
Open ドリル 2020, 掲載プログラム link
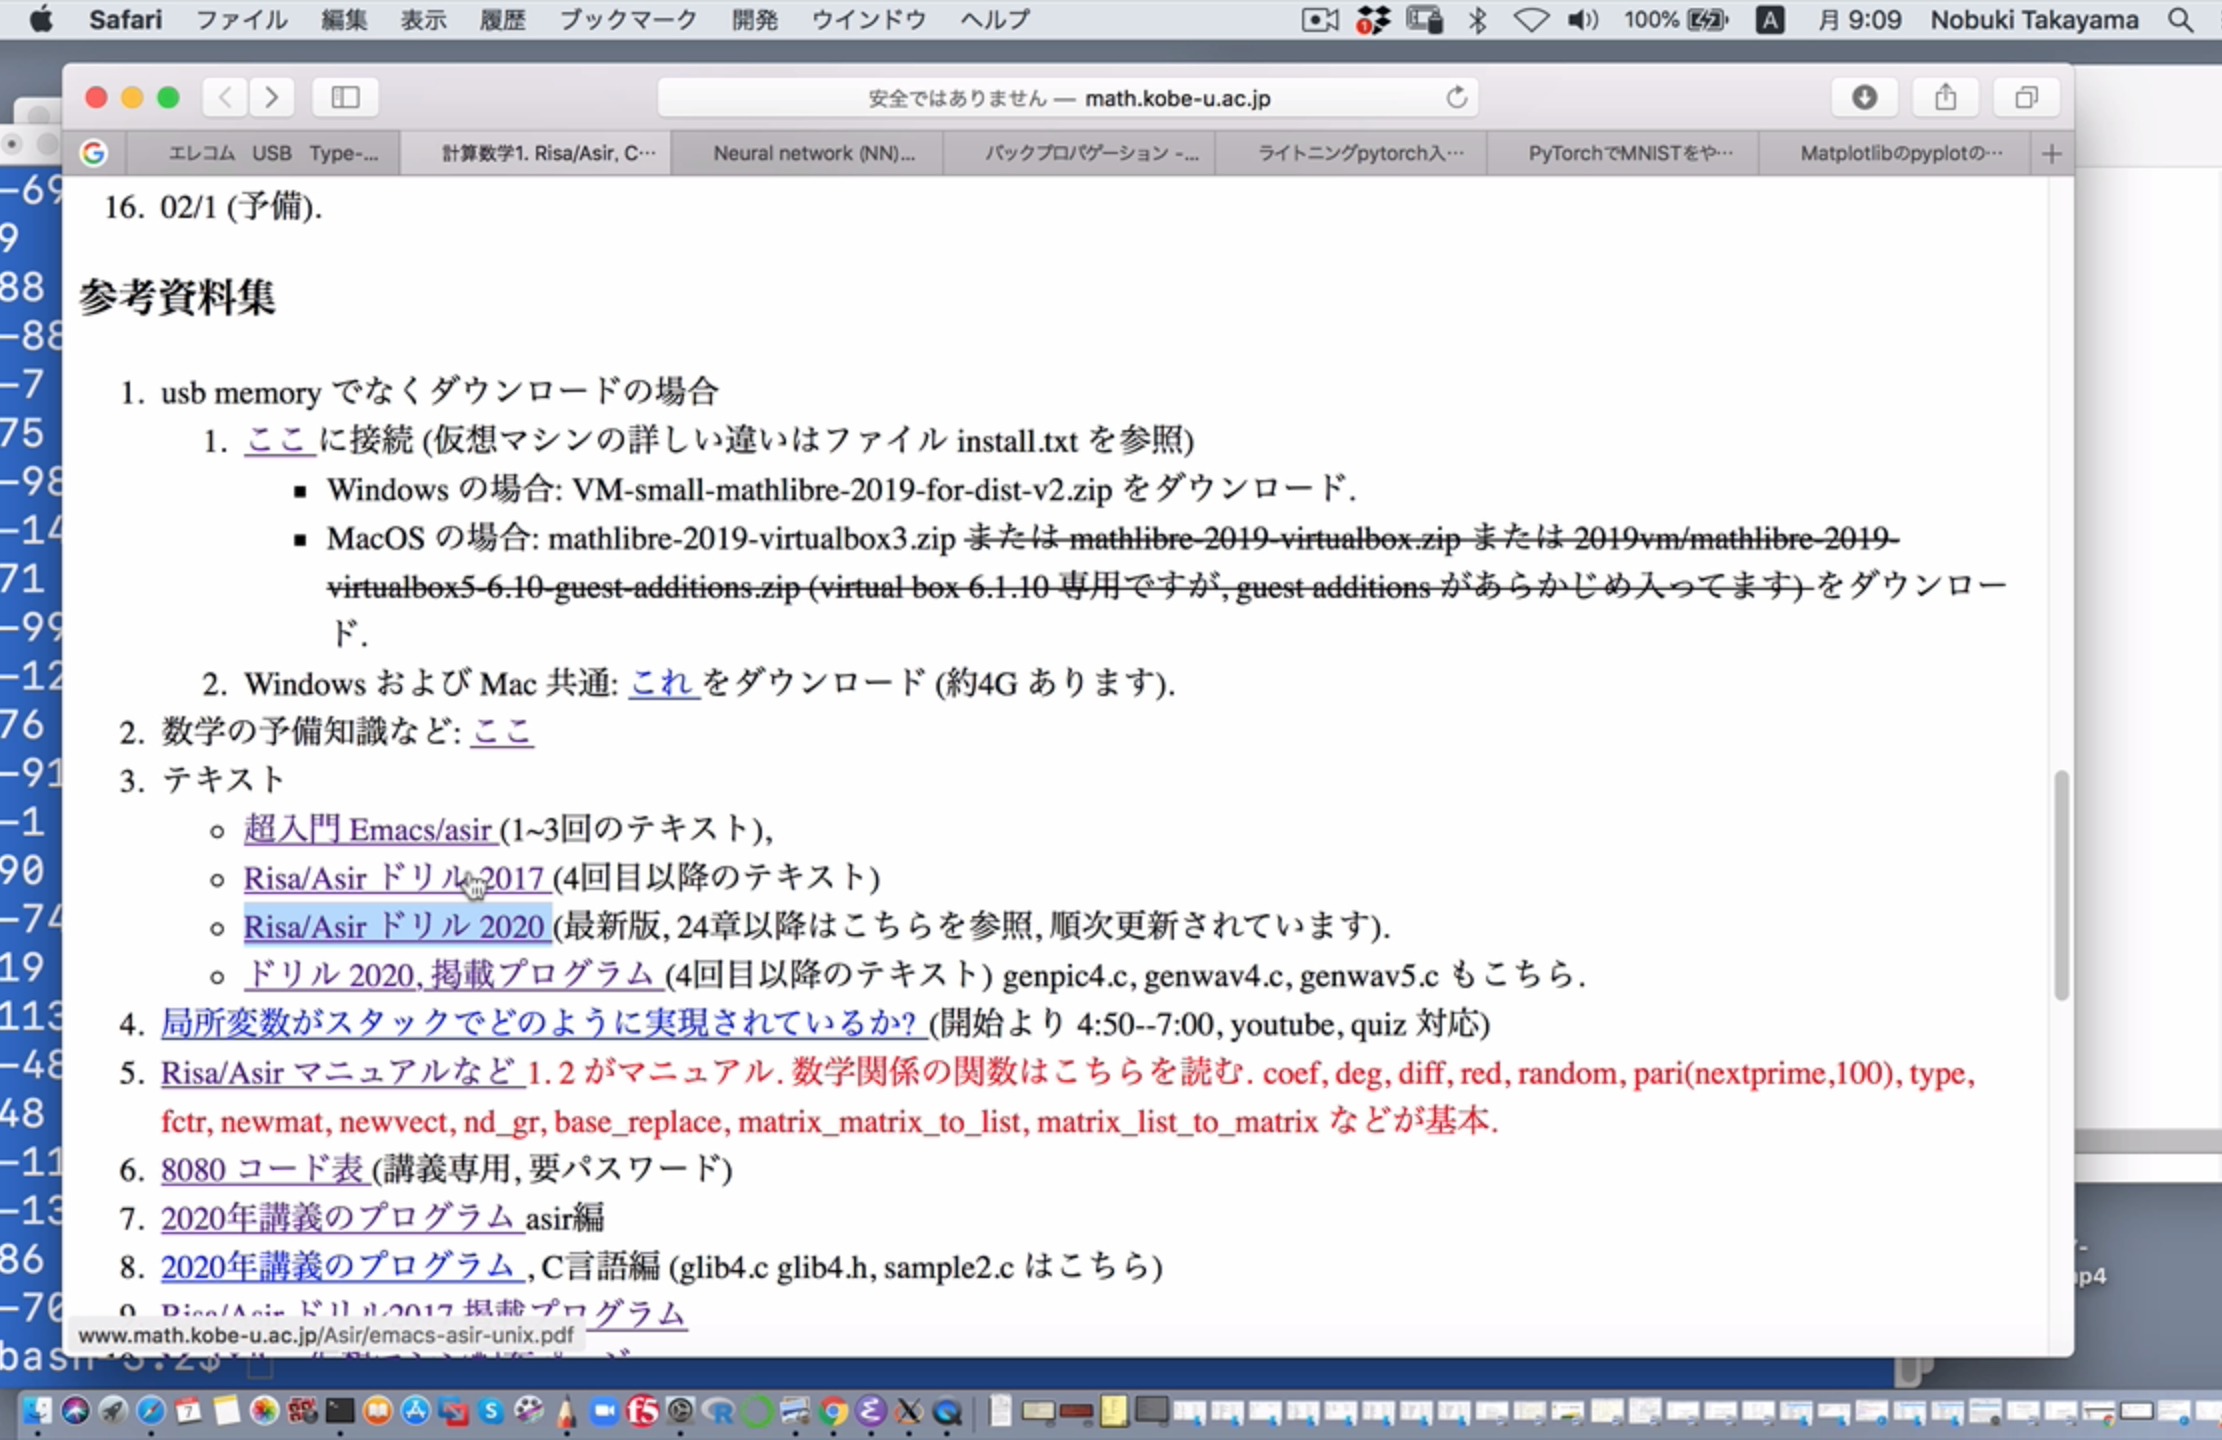pos(452,975)
